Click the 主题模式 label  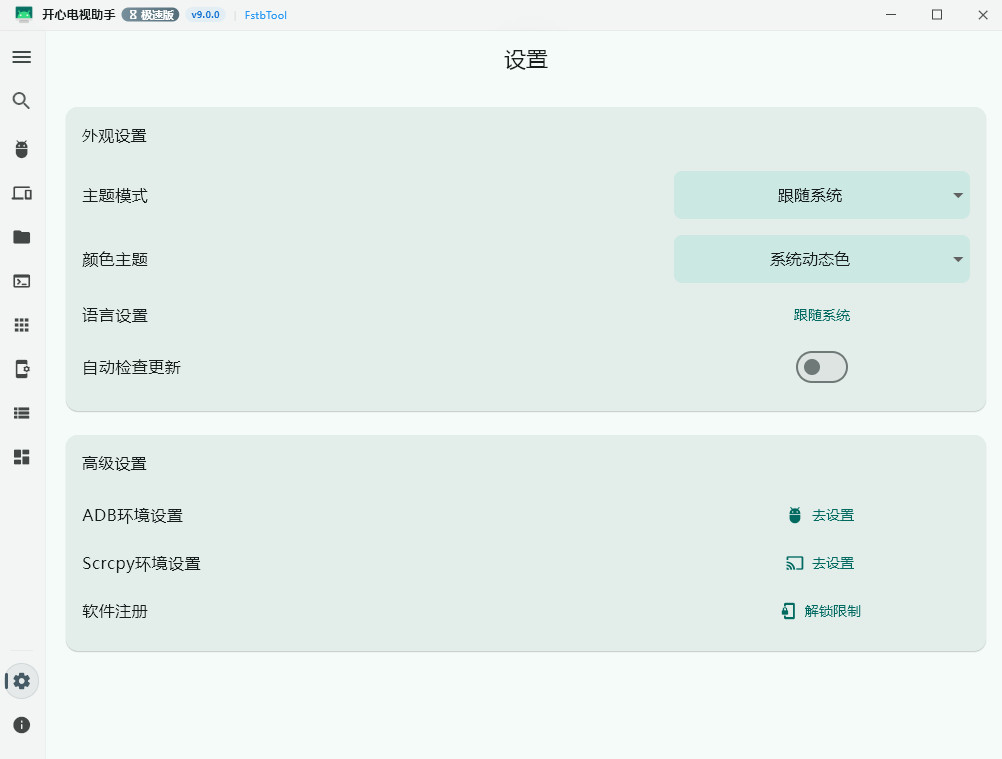[x=115, y=196]
